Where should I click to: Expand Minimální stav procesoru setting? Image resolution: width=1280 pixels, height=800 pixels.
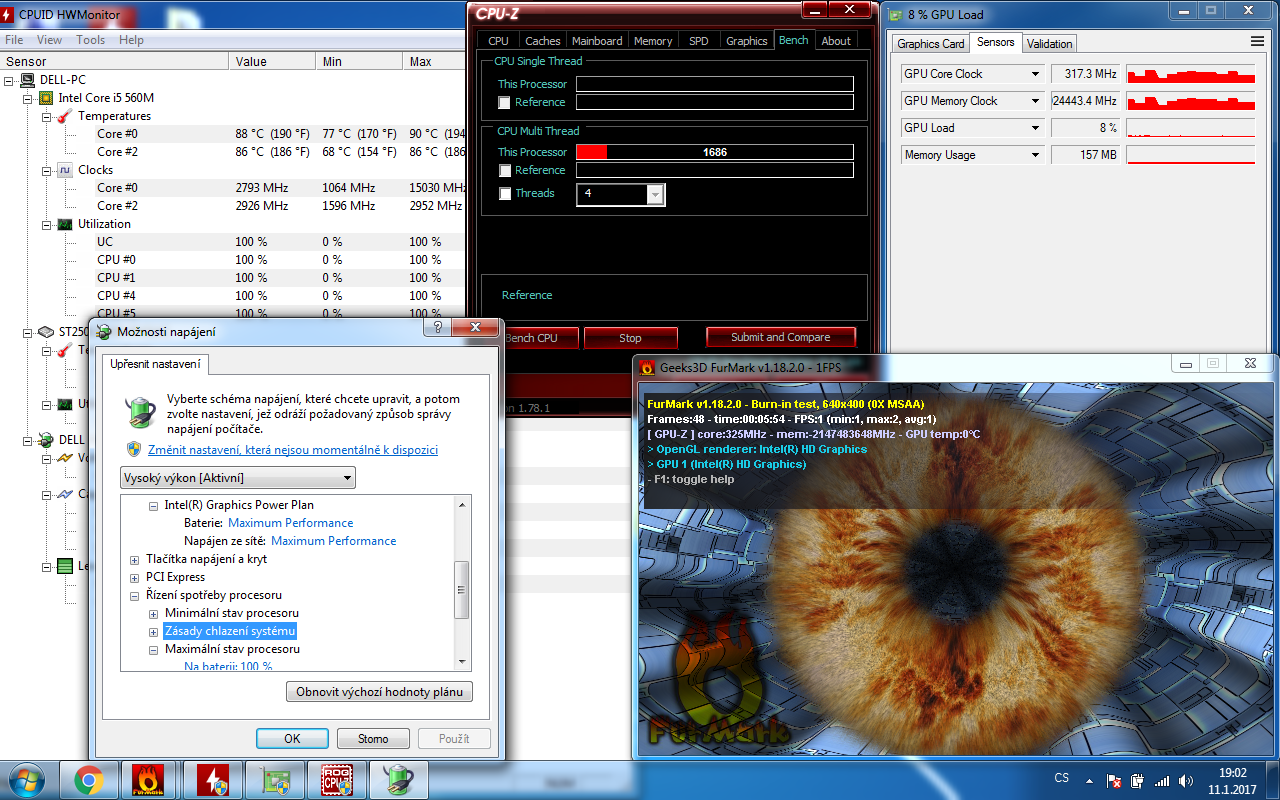click(x=154, y=614)
